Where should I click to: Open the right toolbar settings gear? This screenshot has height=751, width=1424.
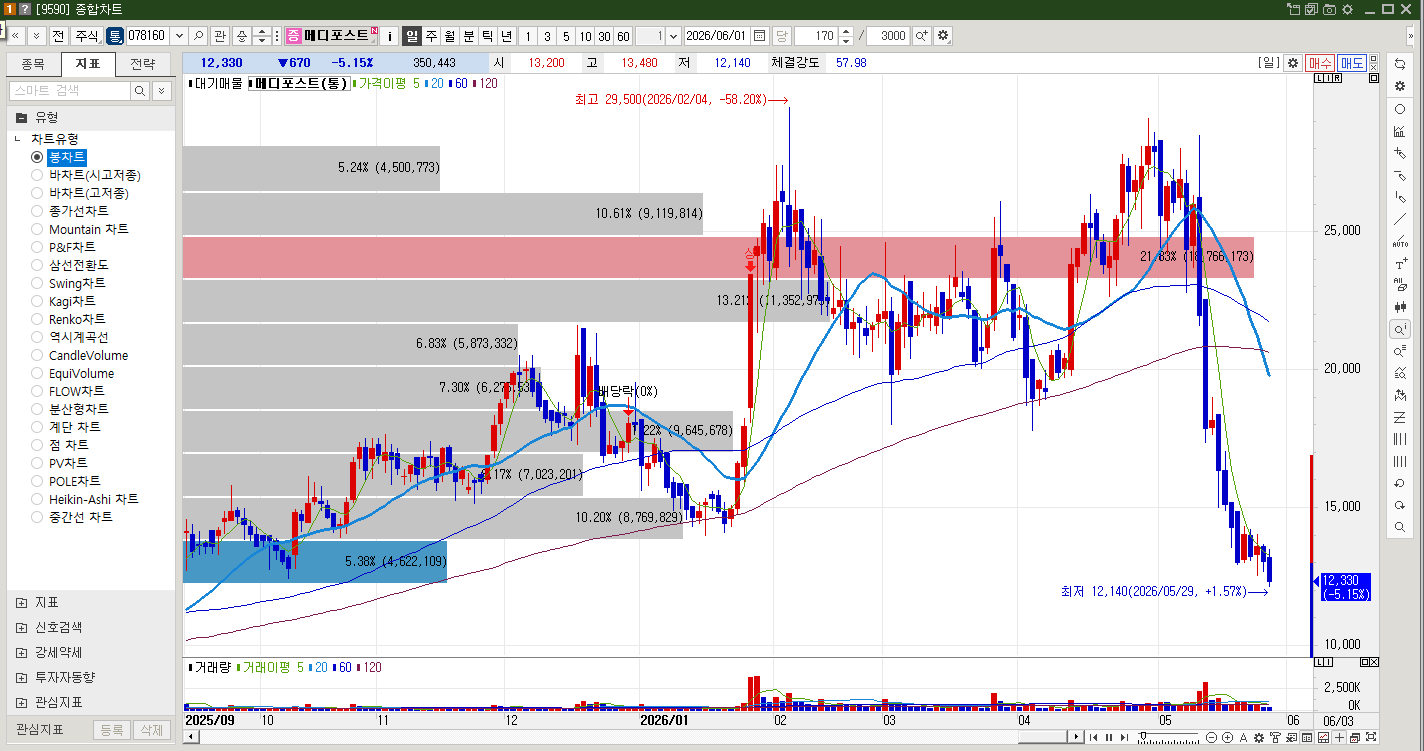(x=1400, y=87)
